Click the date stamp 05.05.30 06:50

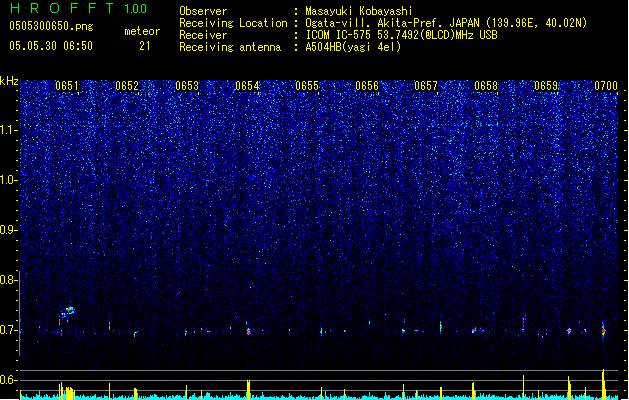51,46
